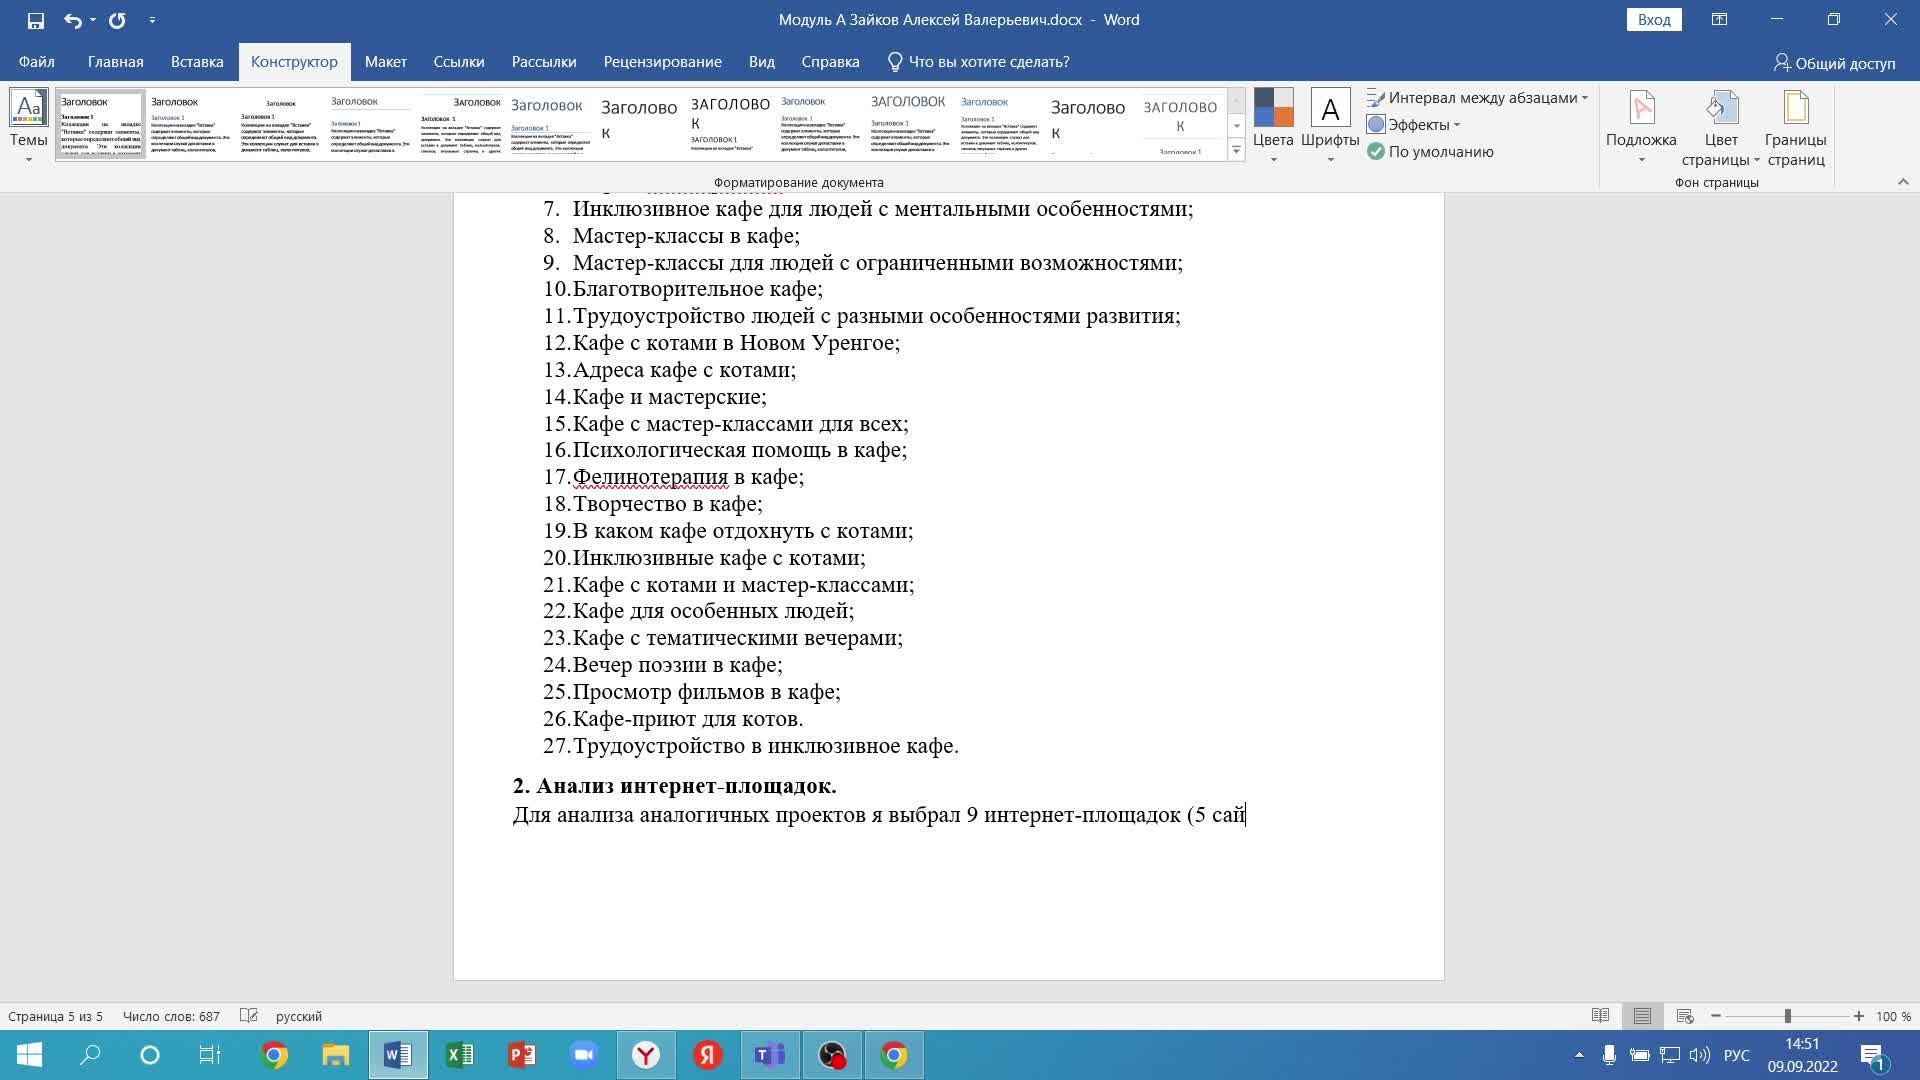Open word count via Число слов: 687
The height and width of the screenshot is (1080, 1920).
click(170, 1015)
